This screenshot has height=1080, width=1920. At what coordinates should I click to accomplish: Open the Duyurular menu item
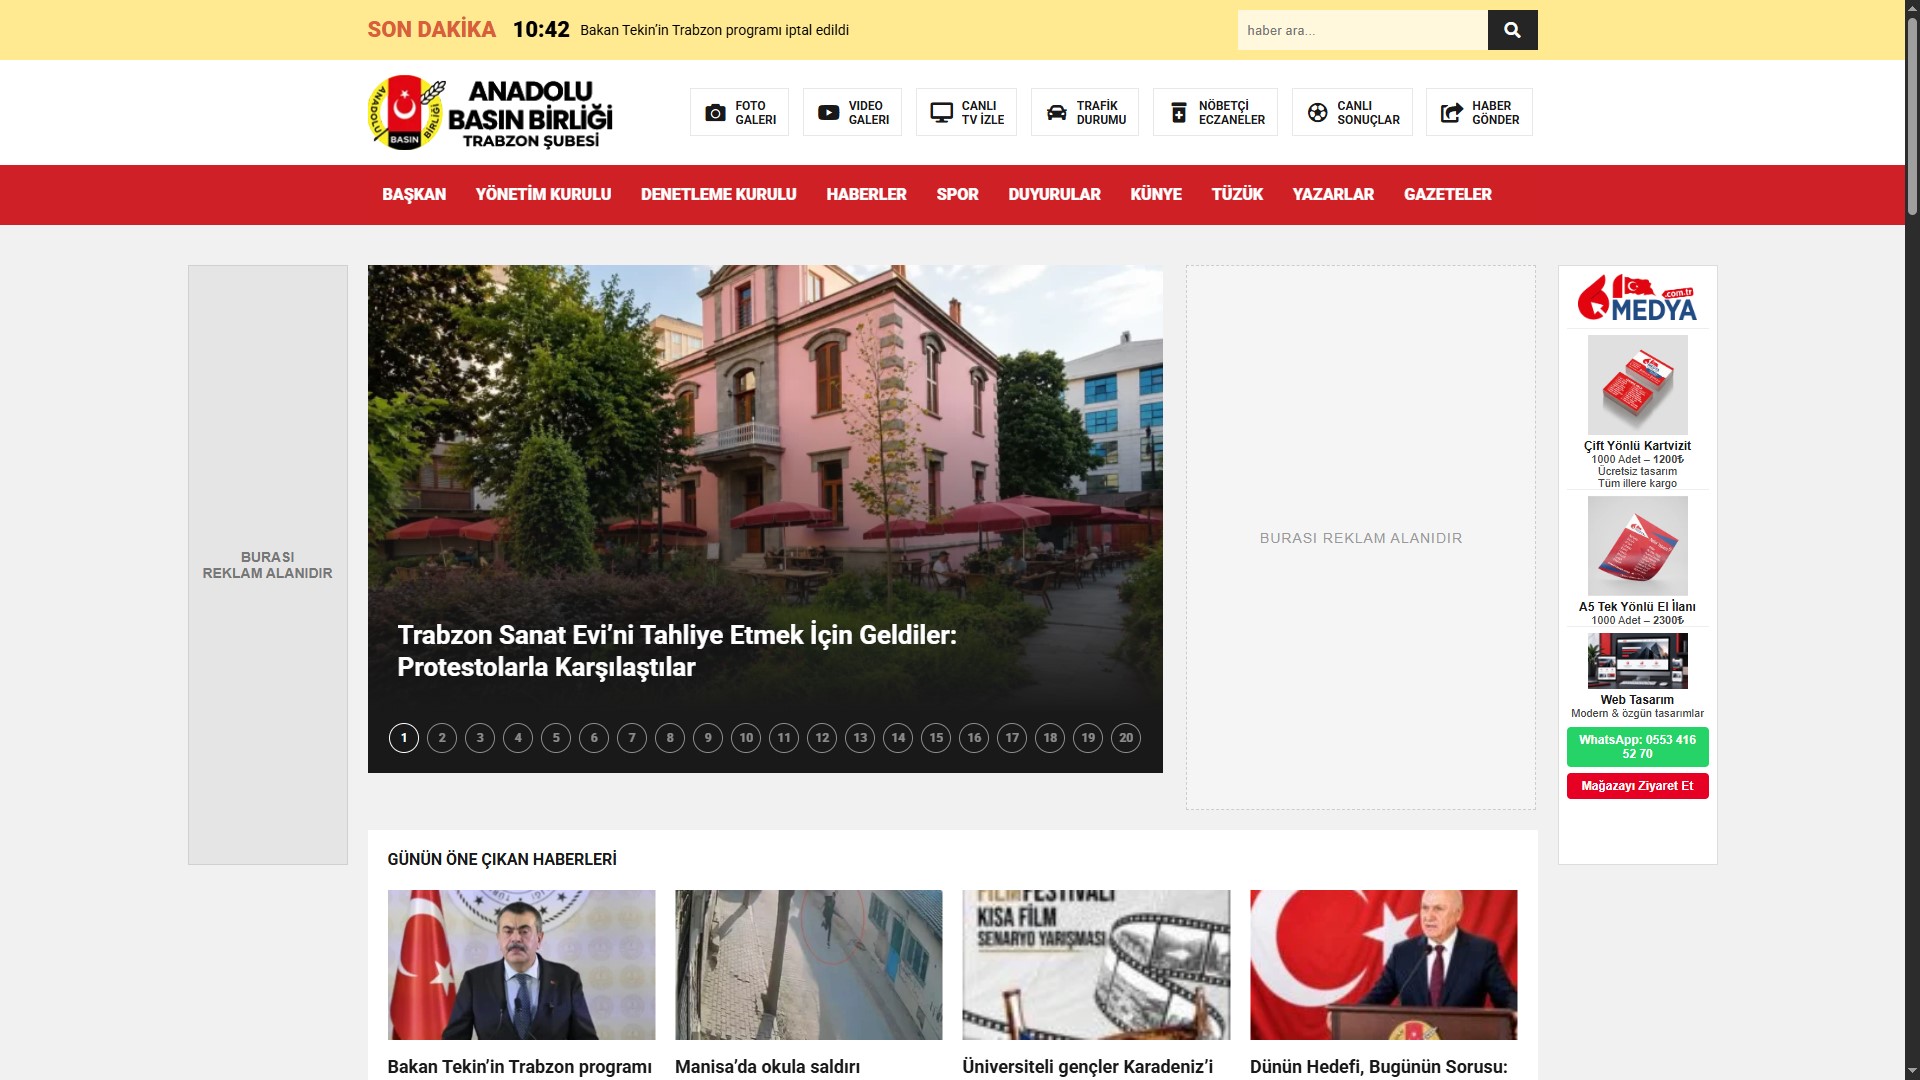[x=1054, y=194]
